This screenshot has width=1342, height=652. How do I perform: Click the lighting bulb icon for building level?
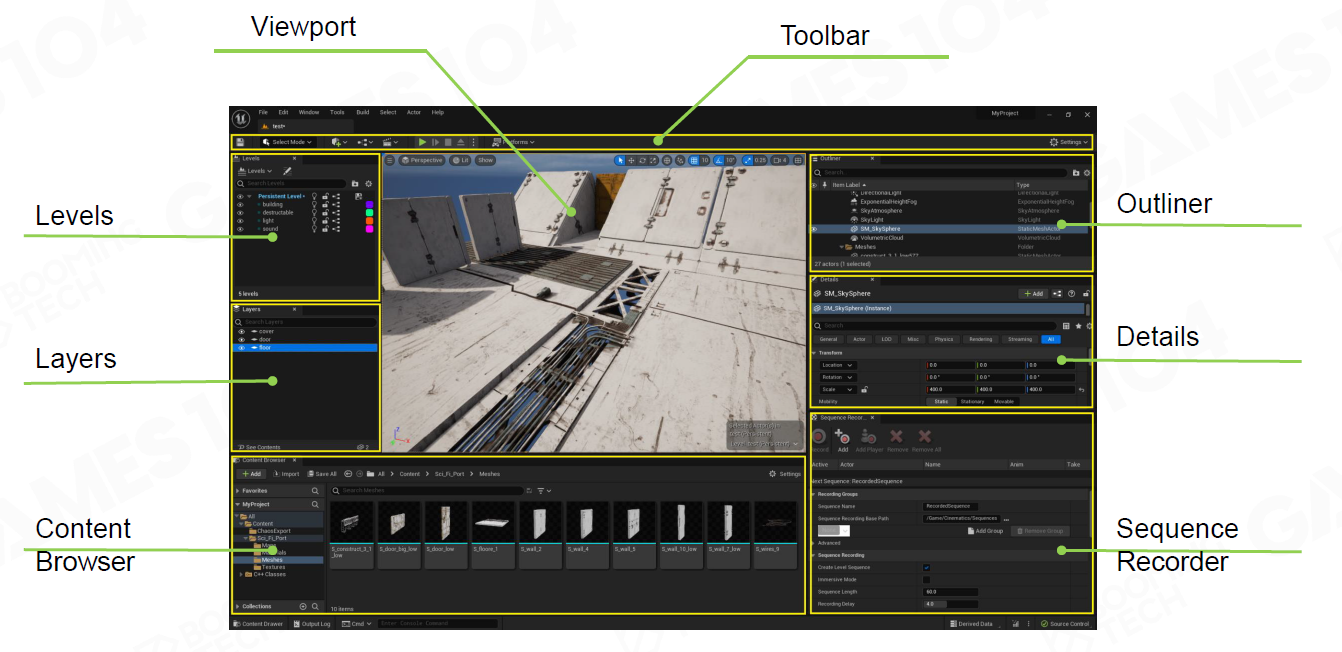point(314,204)
